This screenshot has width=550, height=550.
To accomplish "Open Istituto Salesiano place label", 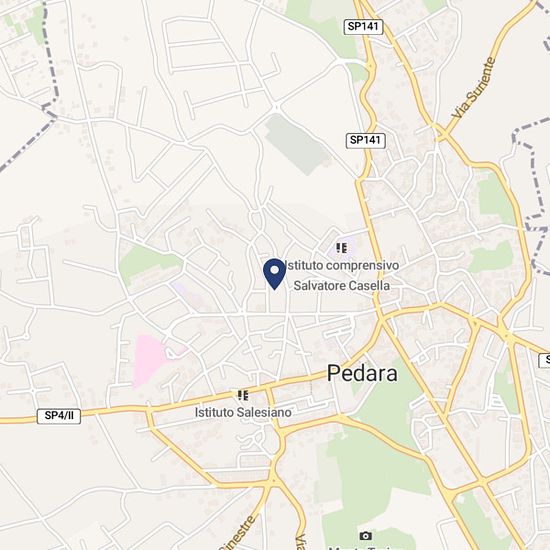I will coord(243,412).
